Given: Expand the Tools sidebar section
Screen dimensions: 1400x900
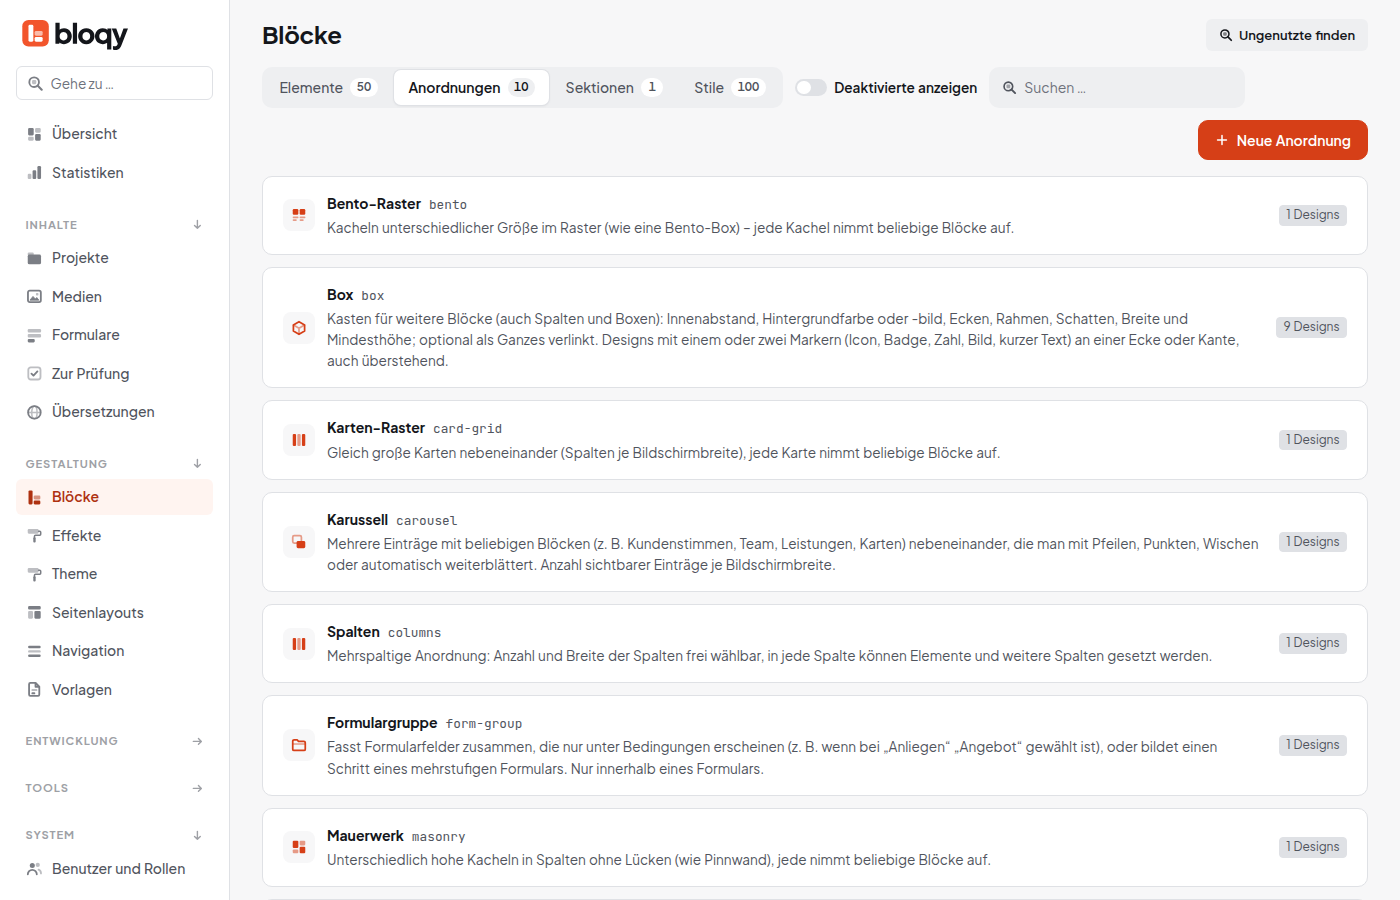Looking at the screenshot, I should (x=197, y=788).
